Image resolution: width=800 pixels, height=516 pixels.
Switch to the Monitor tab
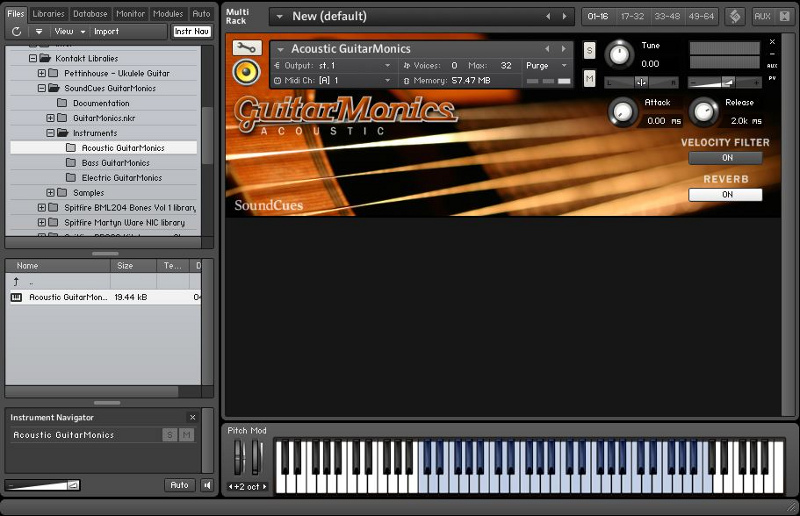130,14
